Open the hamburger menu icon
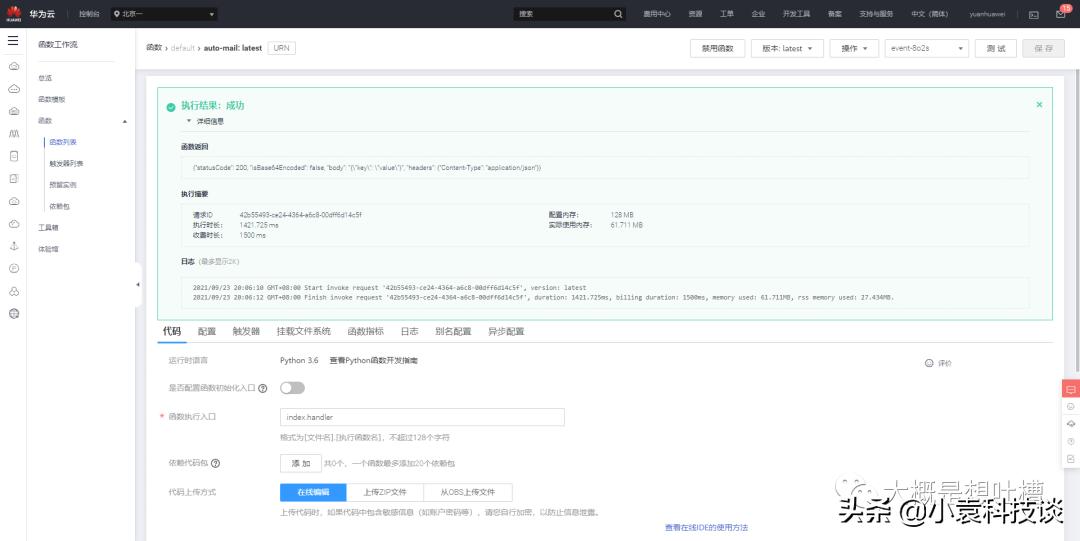1080x541 pixels. coord(13,41)
